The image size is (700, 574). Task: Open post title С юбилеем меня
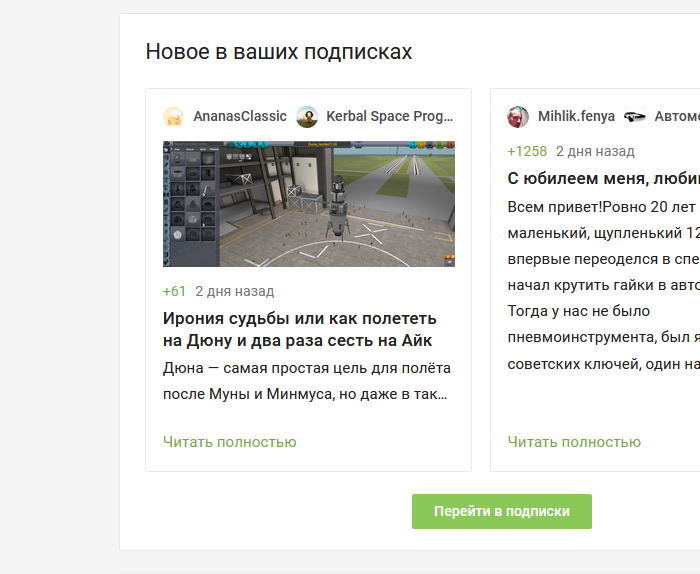tap(604, 179)
